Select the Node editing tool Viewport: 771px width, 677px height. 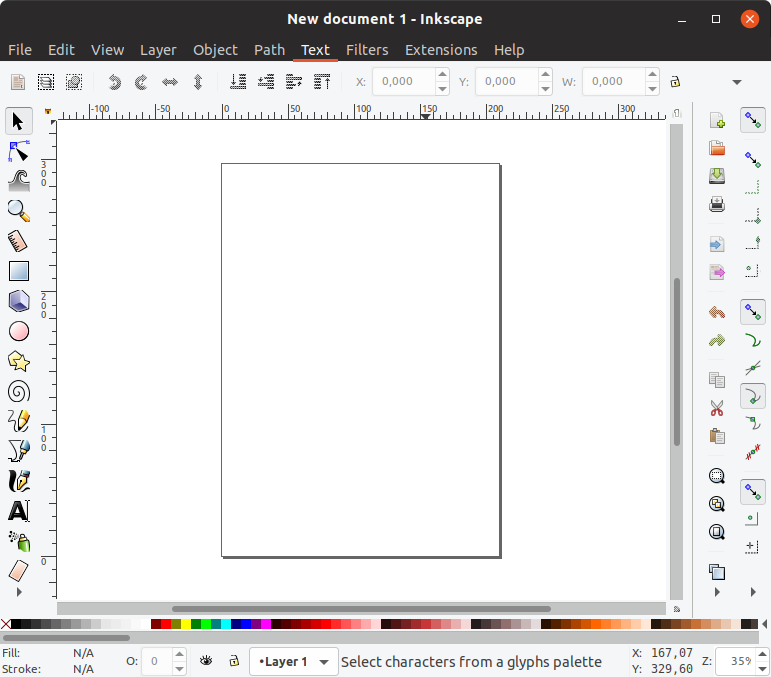(x=19, y=151)
